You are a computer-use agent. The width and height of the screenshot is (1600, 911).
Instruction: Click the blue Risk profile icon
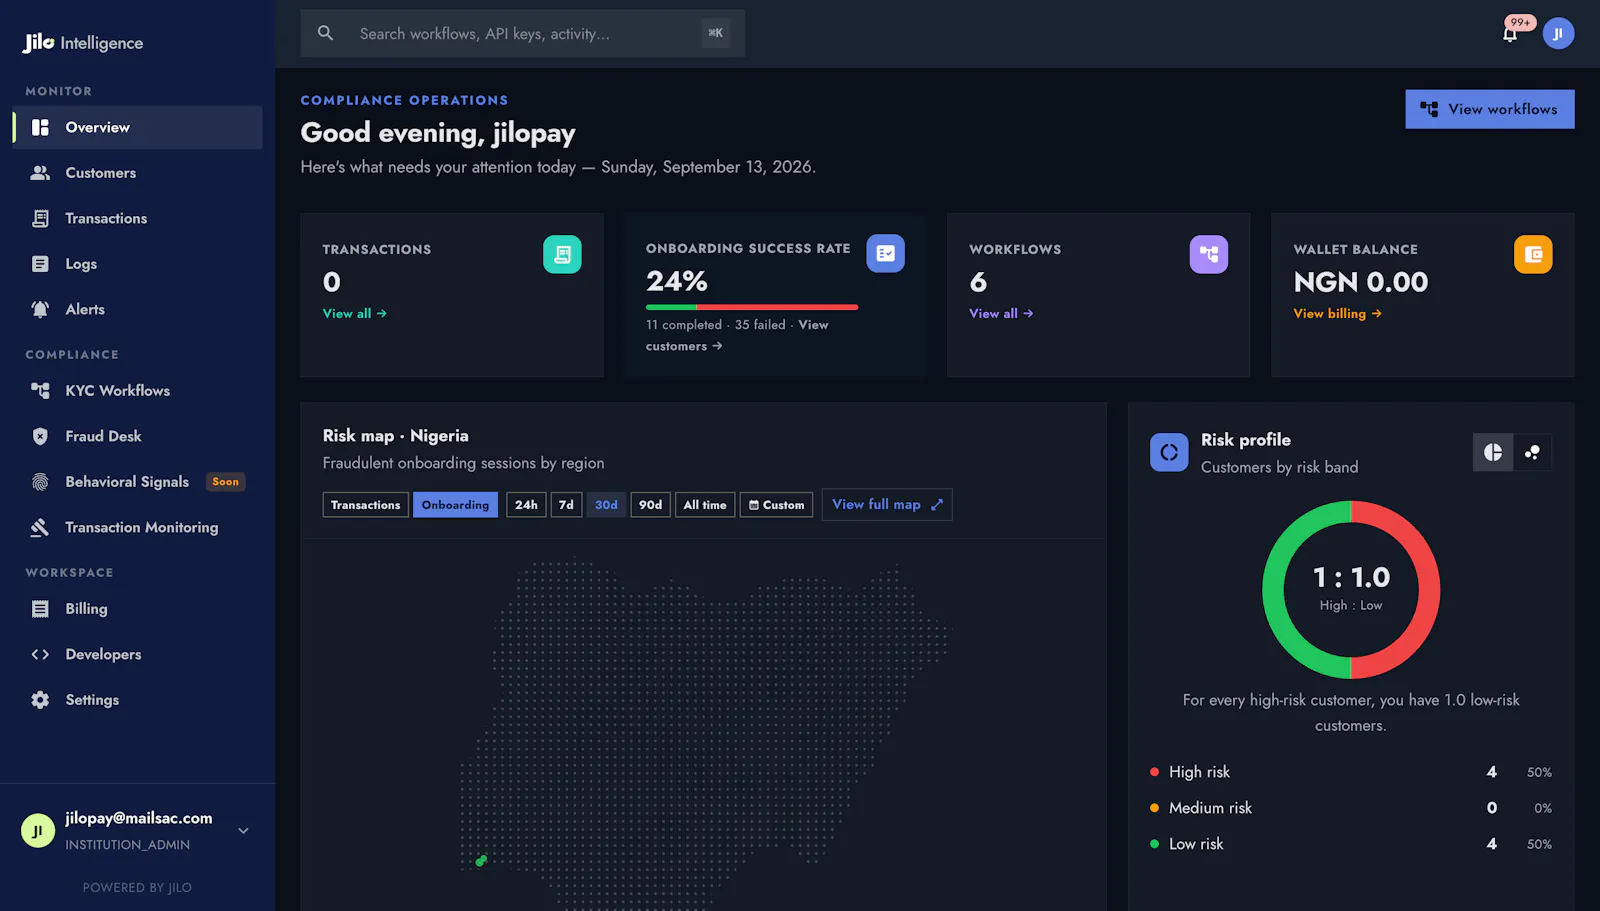1169,452
